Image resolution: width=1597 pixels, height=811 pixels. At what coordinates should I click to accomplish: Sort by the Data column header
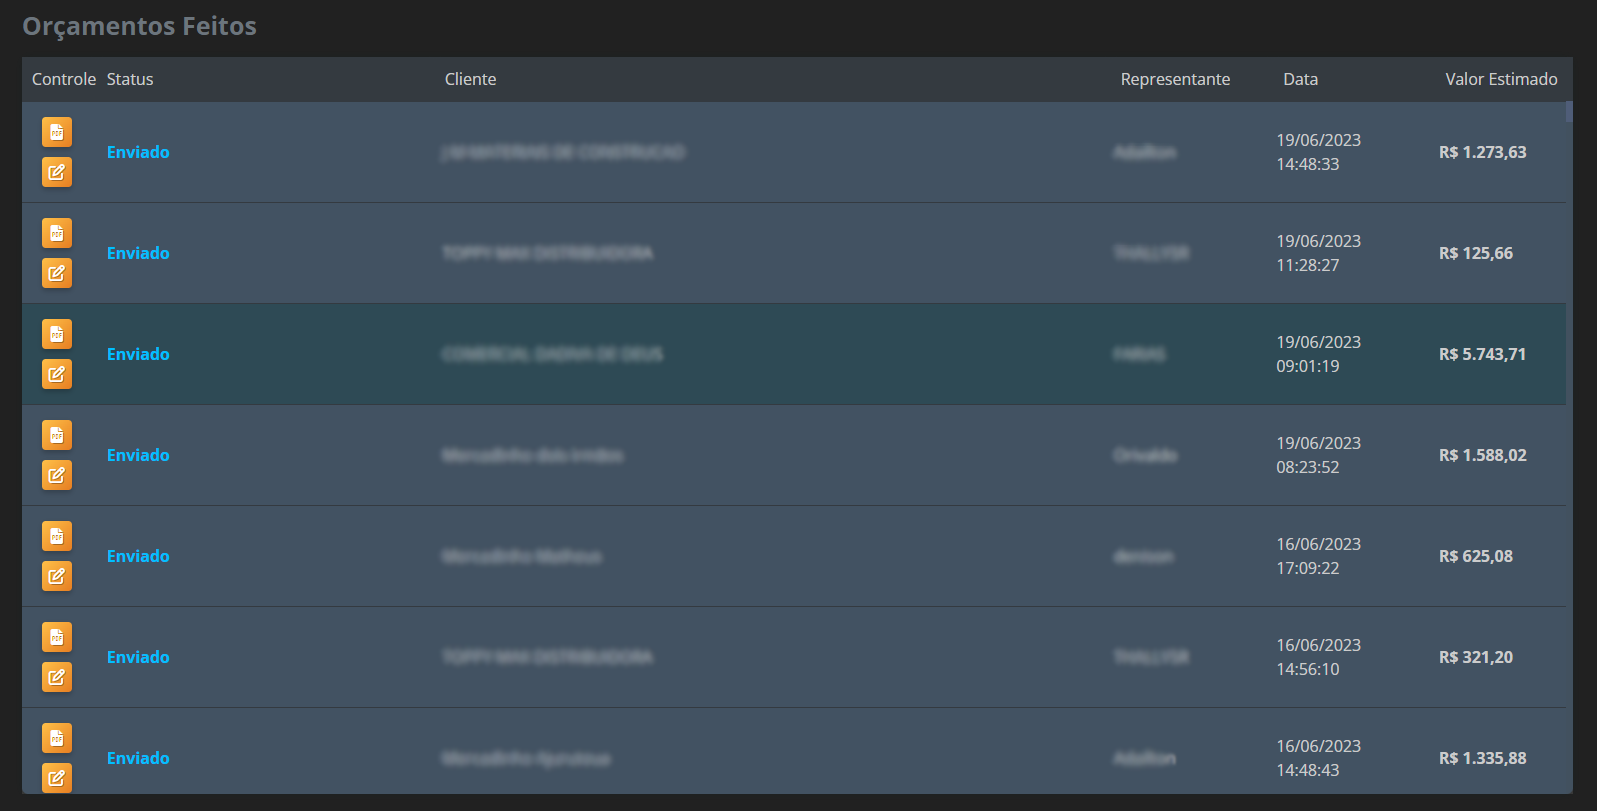[x=1300, y=79]
